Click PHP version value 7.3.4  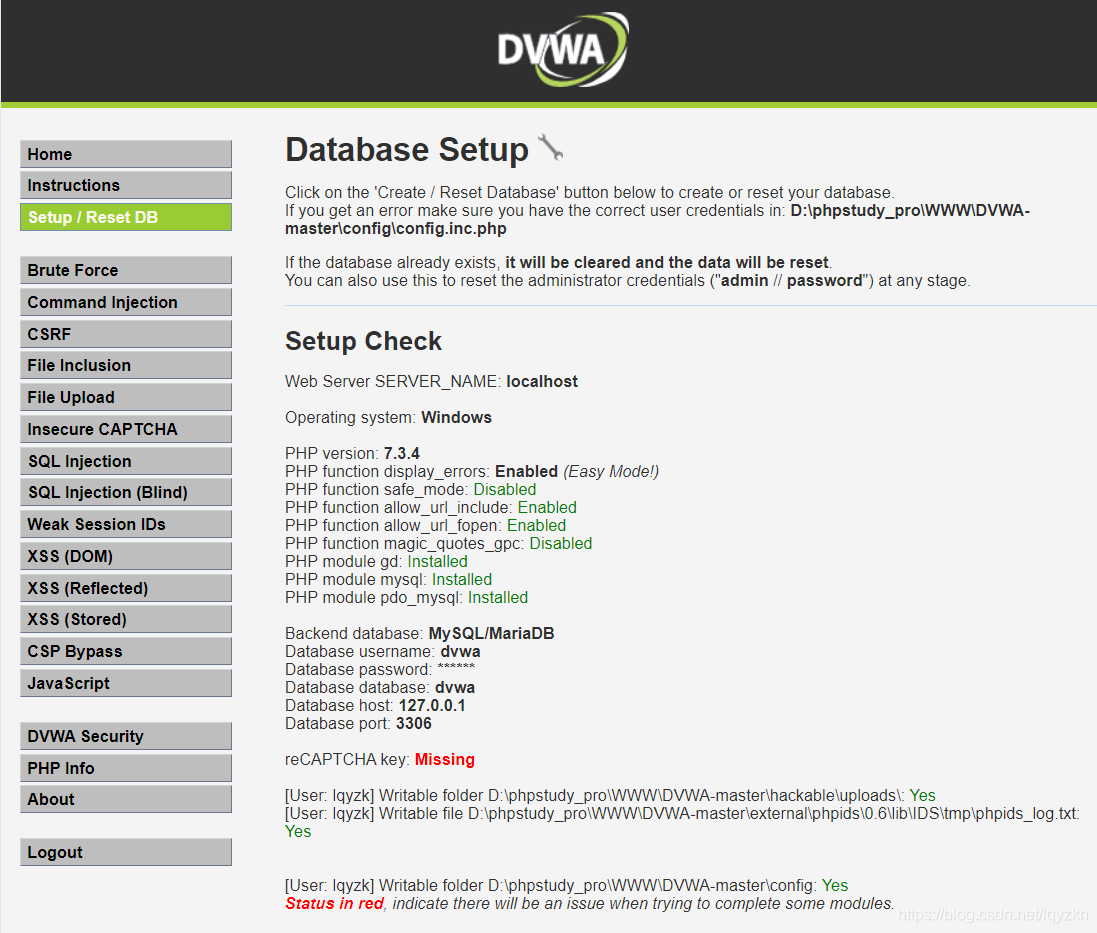coord(402,453)
